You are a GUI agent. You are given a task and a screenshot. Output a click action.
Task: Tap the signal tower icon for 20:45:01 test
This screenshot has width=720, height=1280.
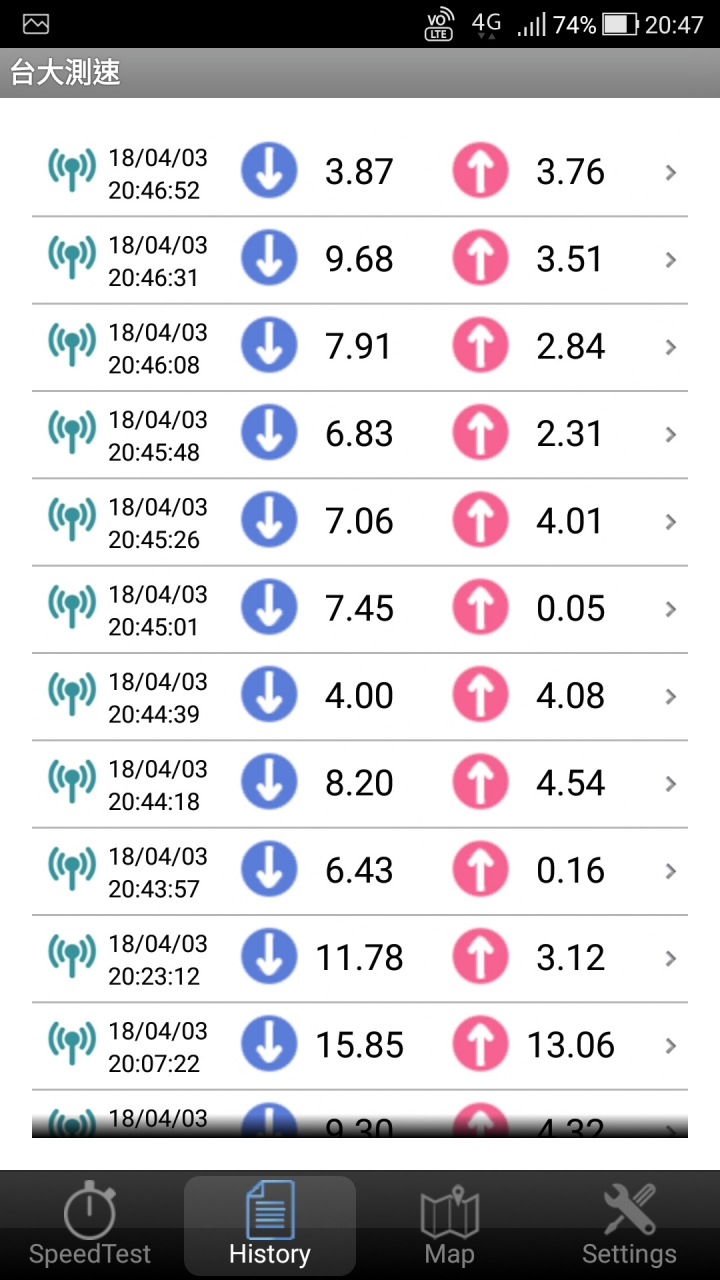pos(72,608)
